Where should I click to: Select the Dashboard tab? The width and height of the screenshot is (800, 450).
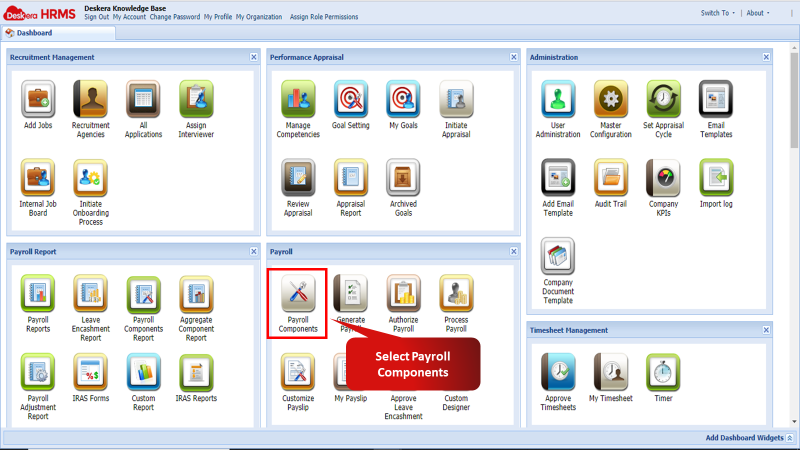[x=59, y=33]
